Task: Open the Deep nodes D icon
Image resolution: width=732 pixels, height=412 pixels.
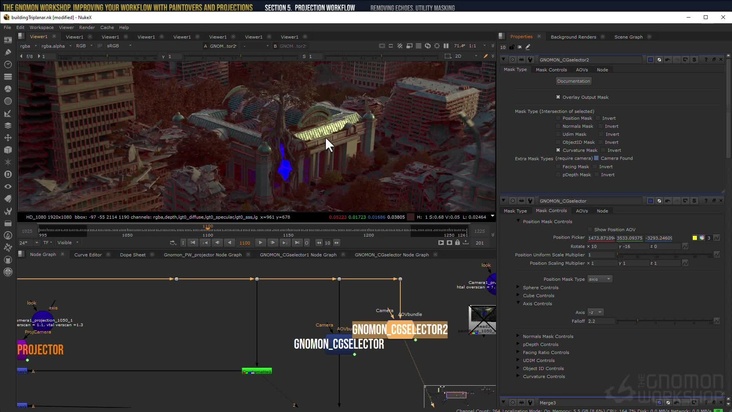Action: [8, 174]
